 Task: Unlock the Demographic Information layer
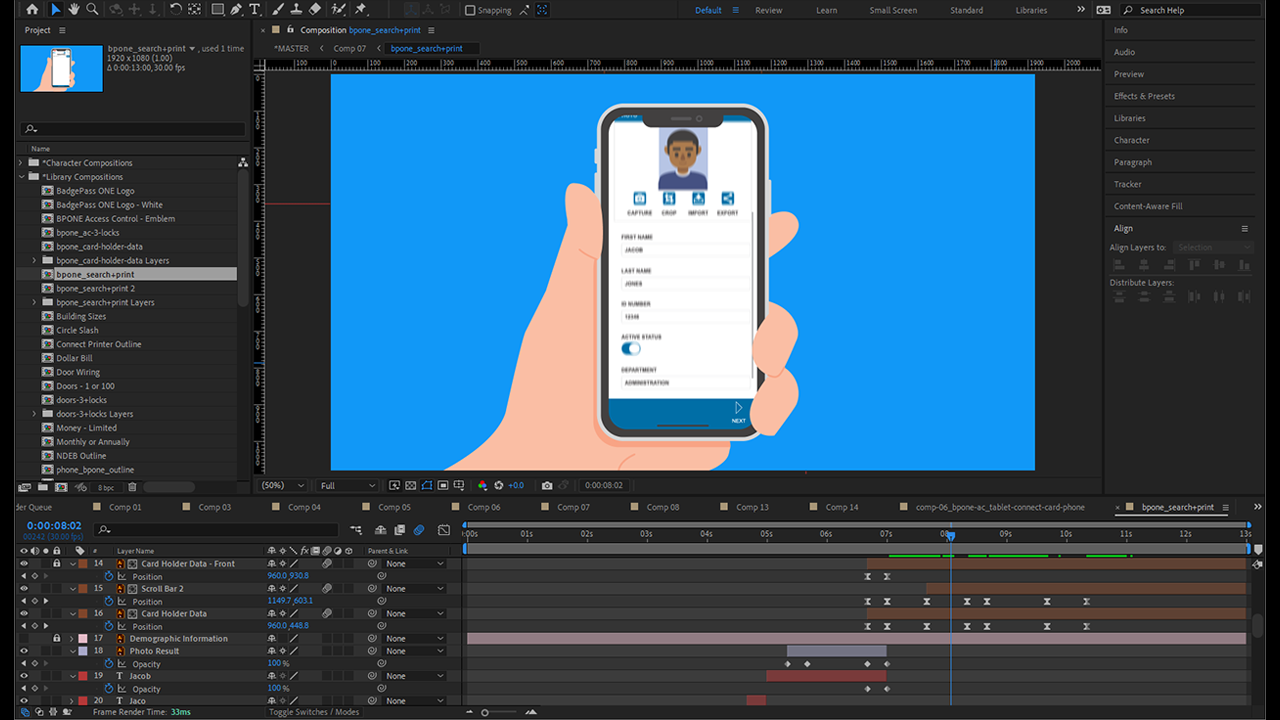(x=56, y=638)
